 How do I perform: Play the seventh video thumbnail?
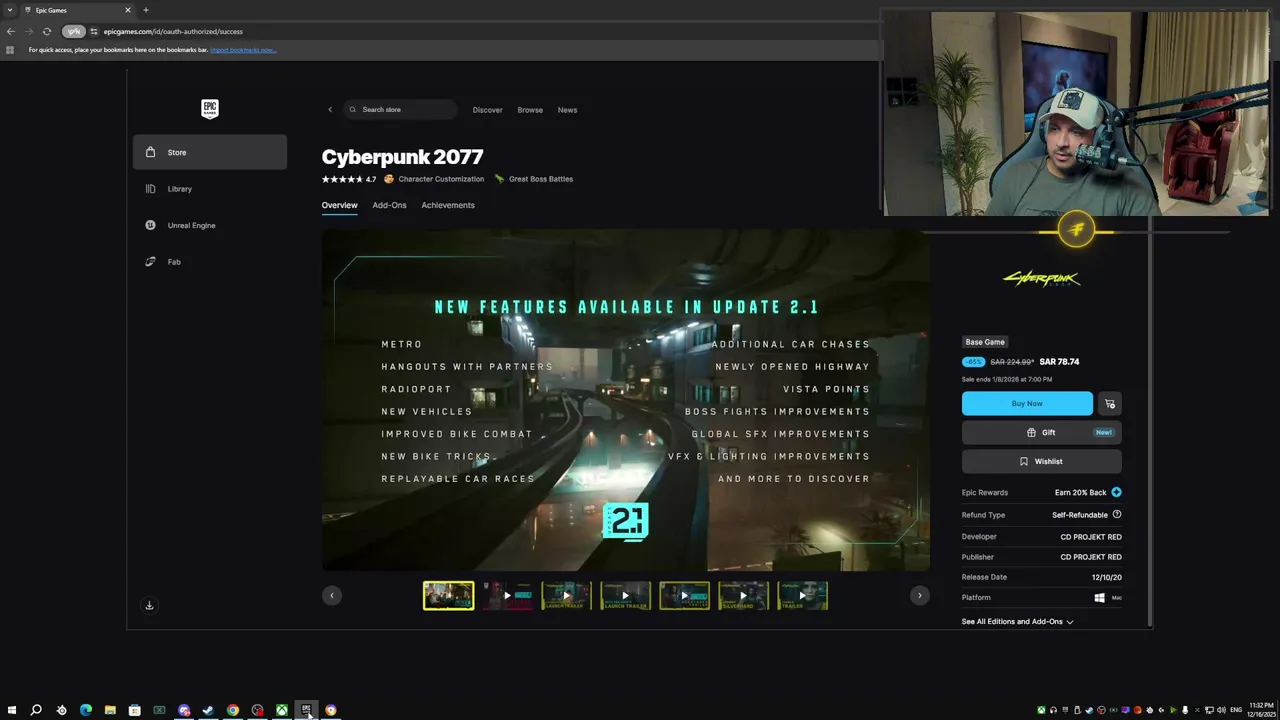pyautogui.click(x=802, y=596)
